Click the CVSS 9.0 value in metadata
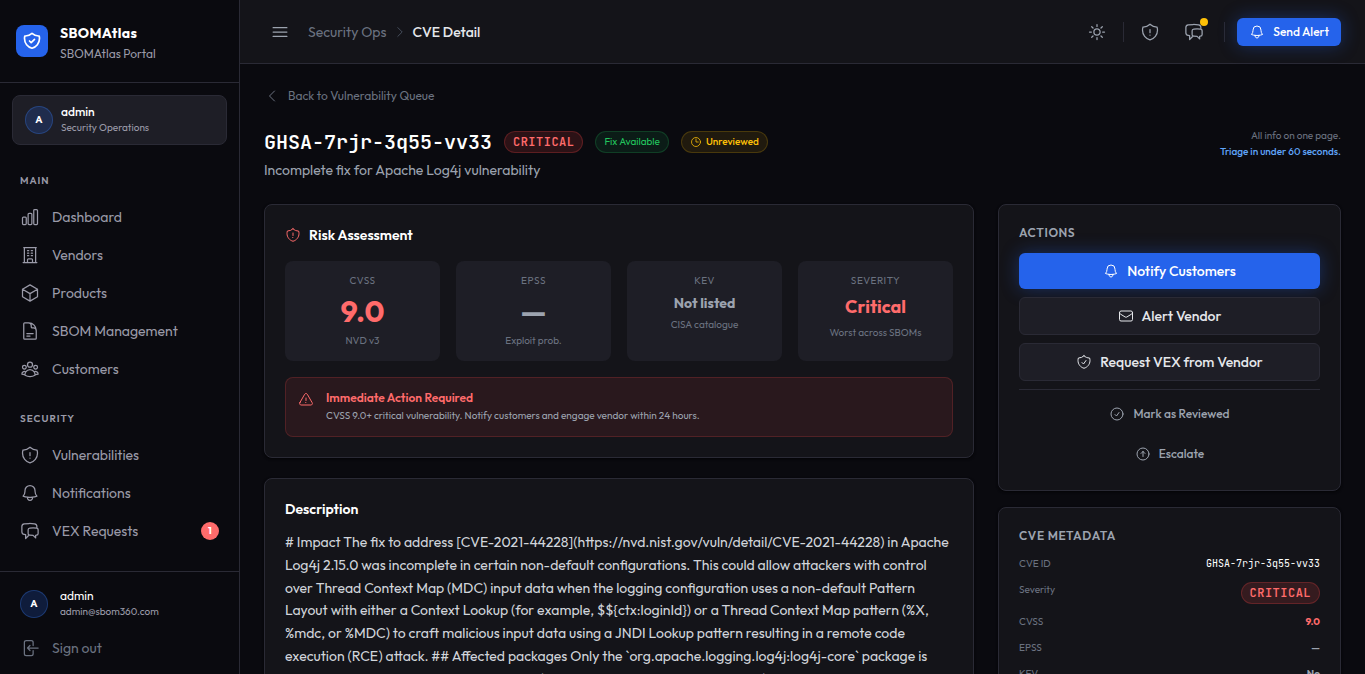This screenshot has height=674, width=1365. point(1312,622)
